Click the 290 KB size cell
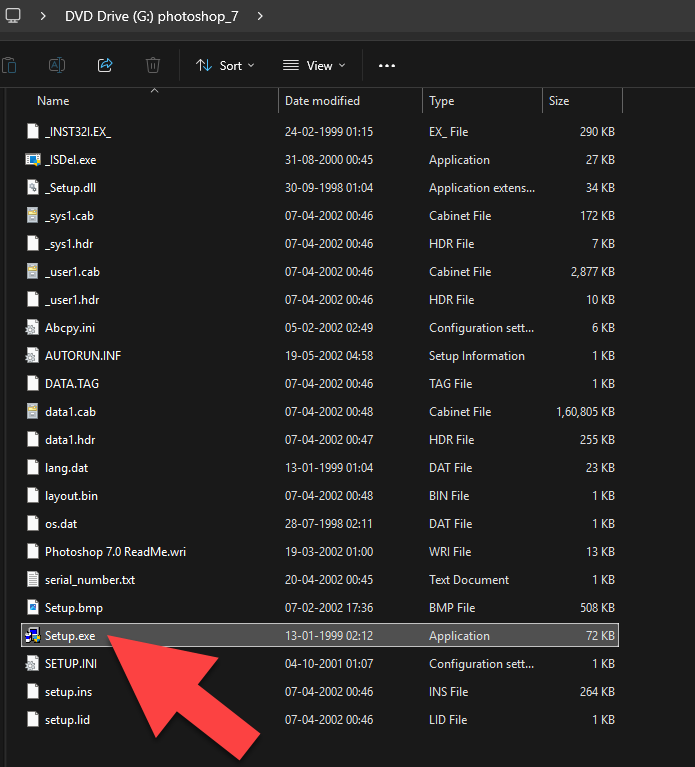The width and height of the screenshot is (695, 767). (597, 132)
